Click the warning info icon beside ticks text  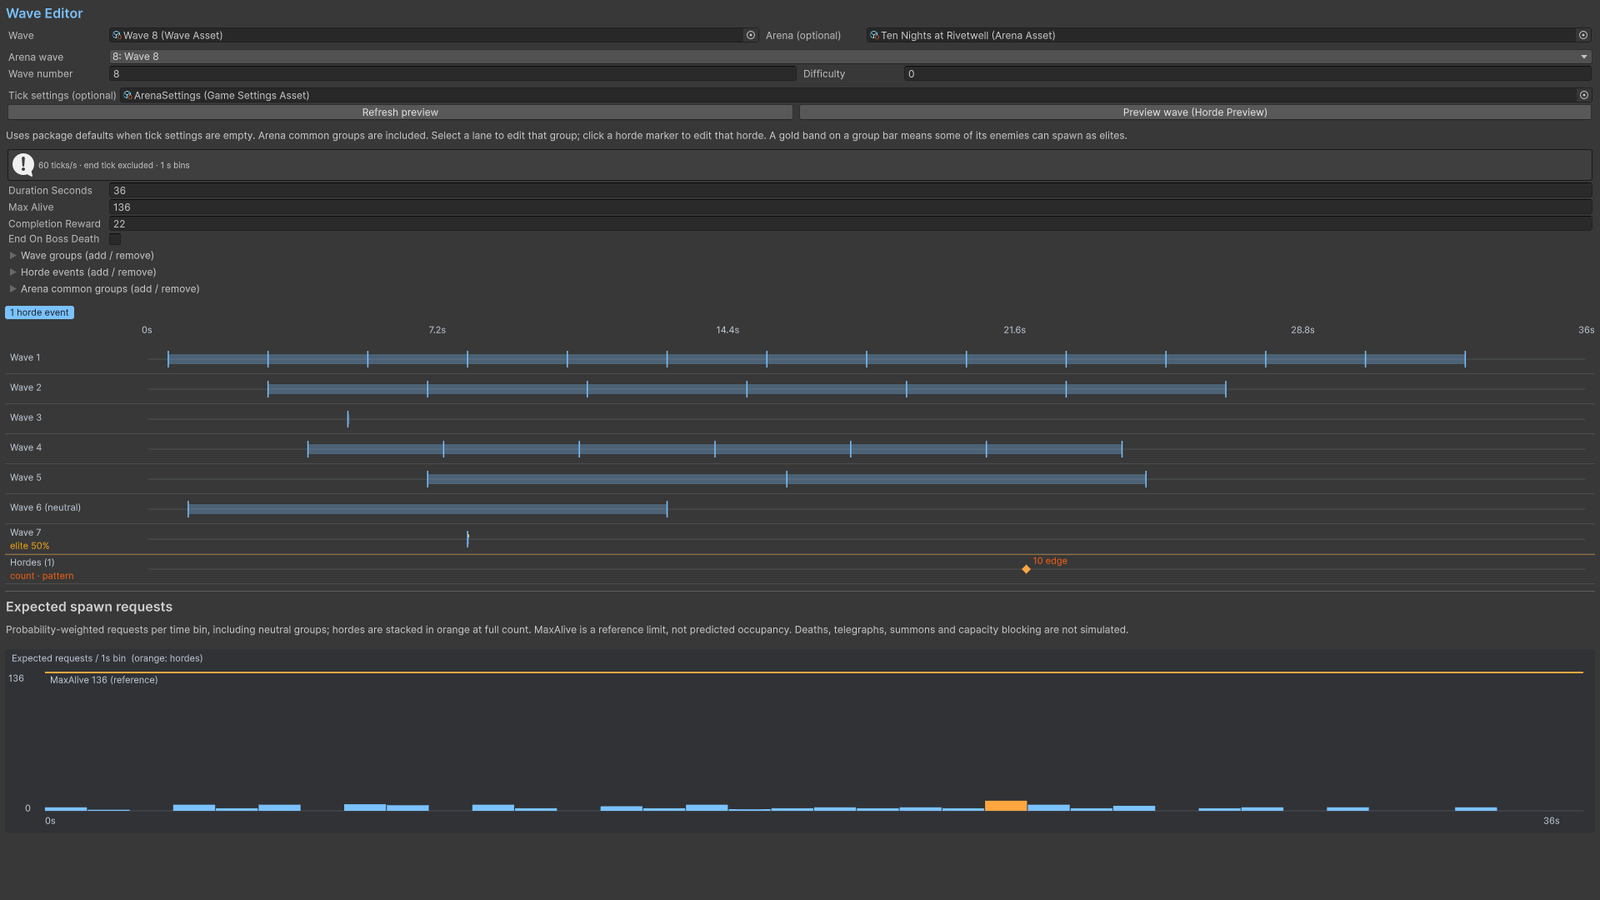pos(23,165)
